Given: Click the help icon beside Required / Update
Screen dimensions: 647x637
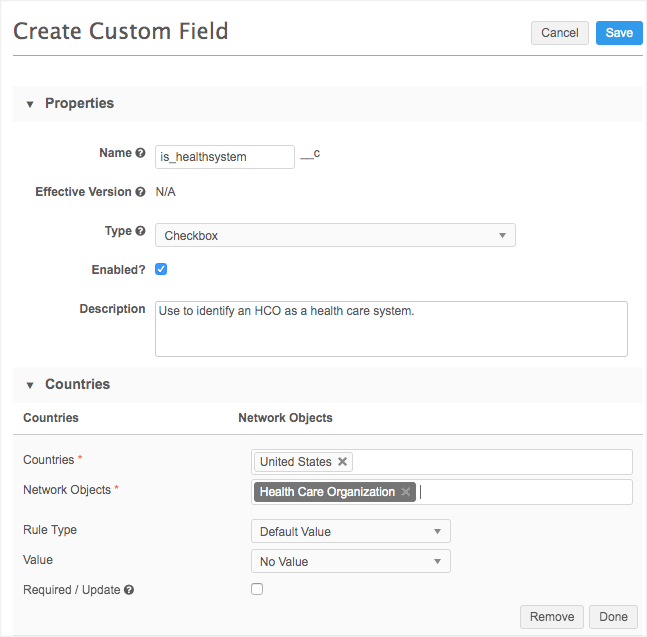Looking at the screenshot, I should (129, 590).
